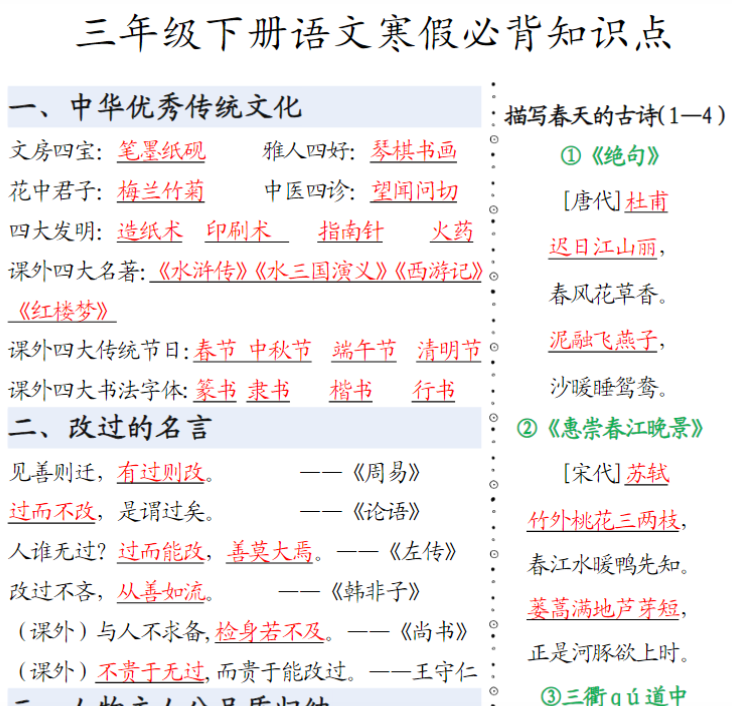The width and height of the screenshot is (732, 706).
Task: Select the festival 端午节
Action: coord(364,351)
